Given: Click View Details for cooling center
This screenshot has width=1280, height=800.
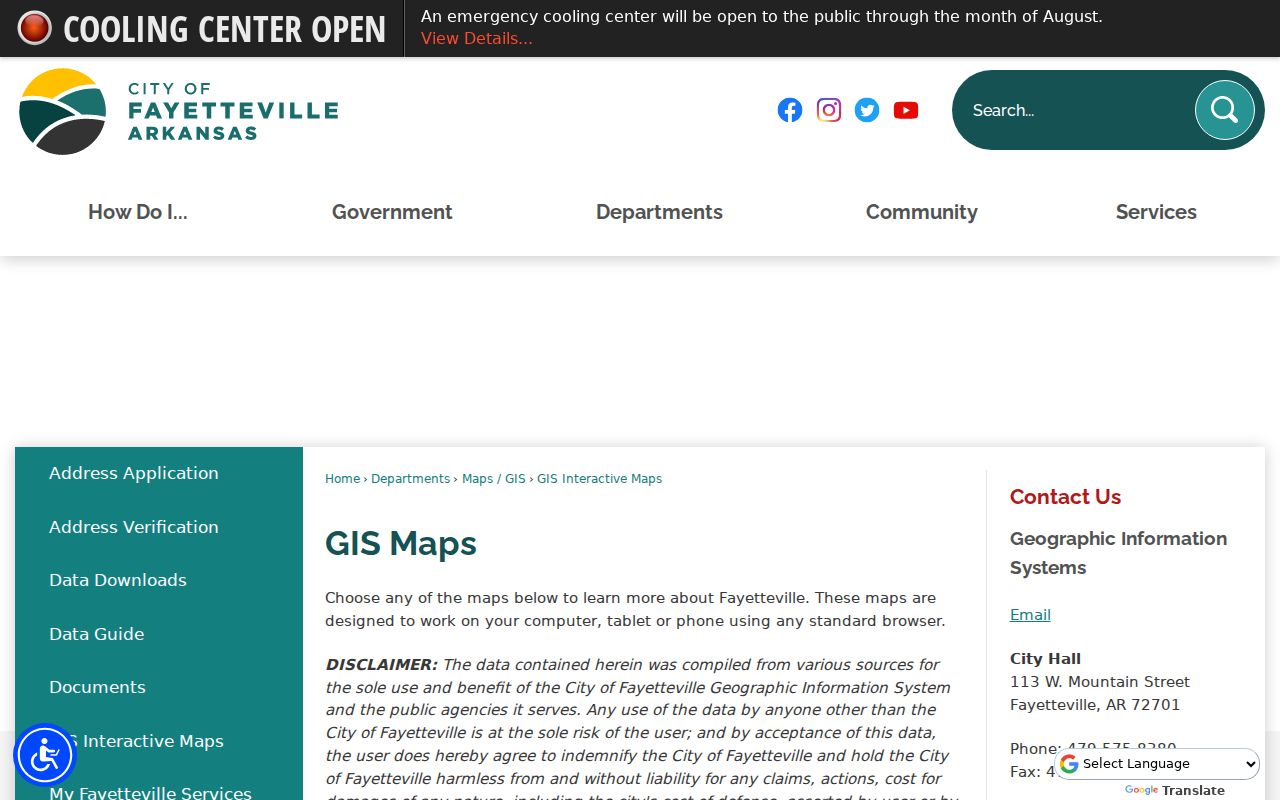Looking at the screenshot, I should coord(477,39).
